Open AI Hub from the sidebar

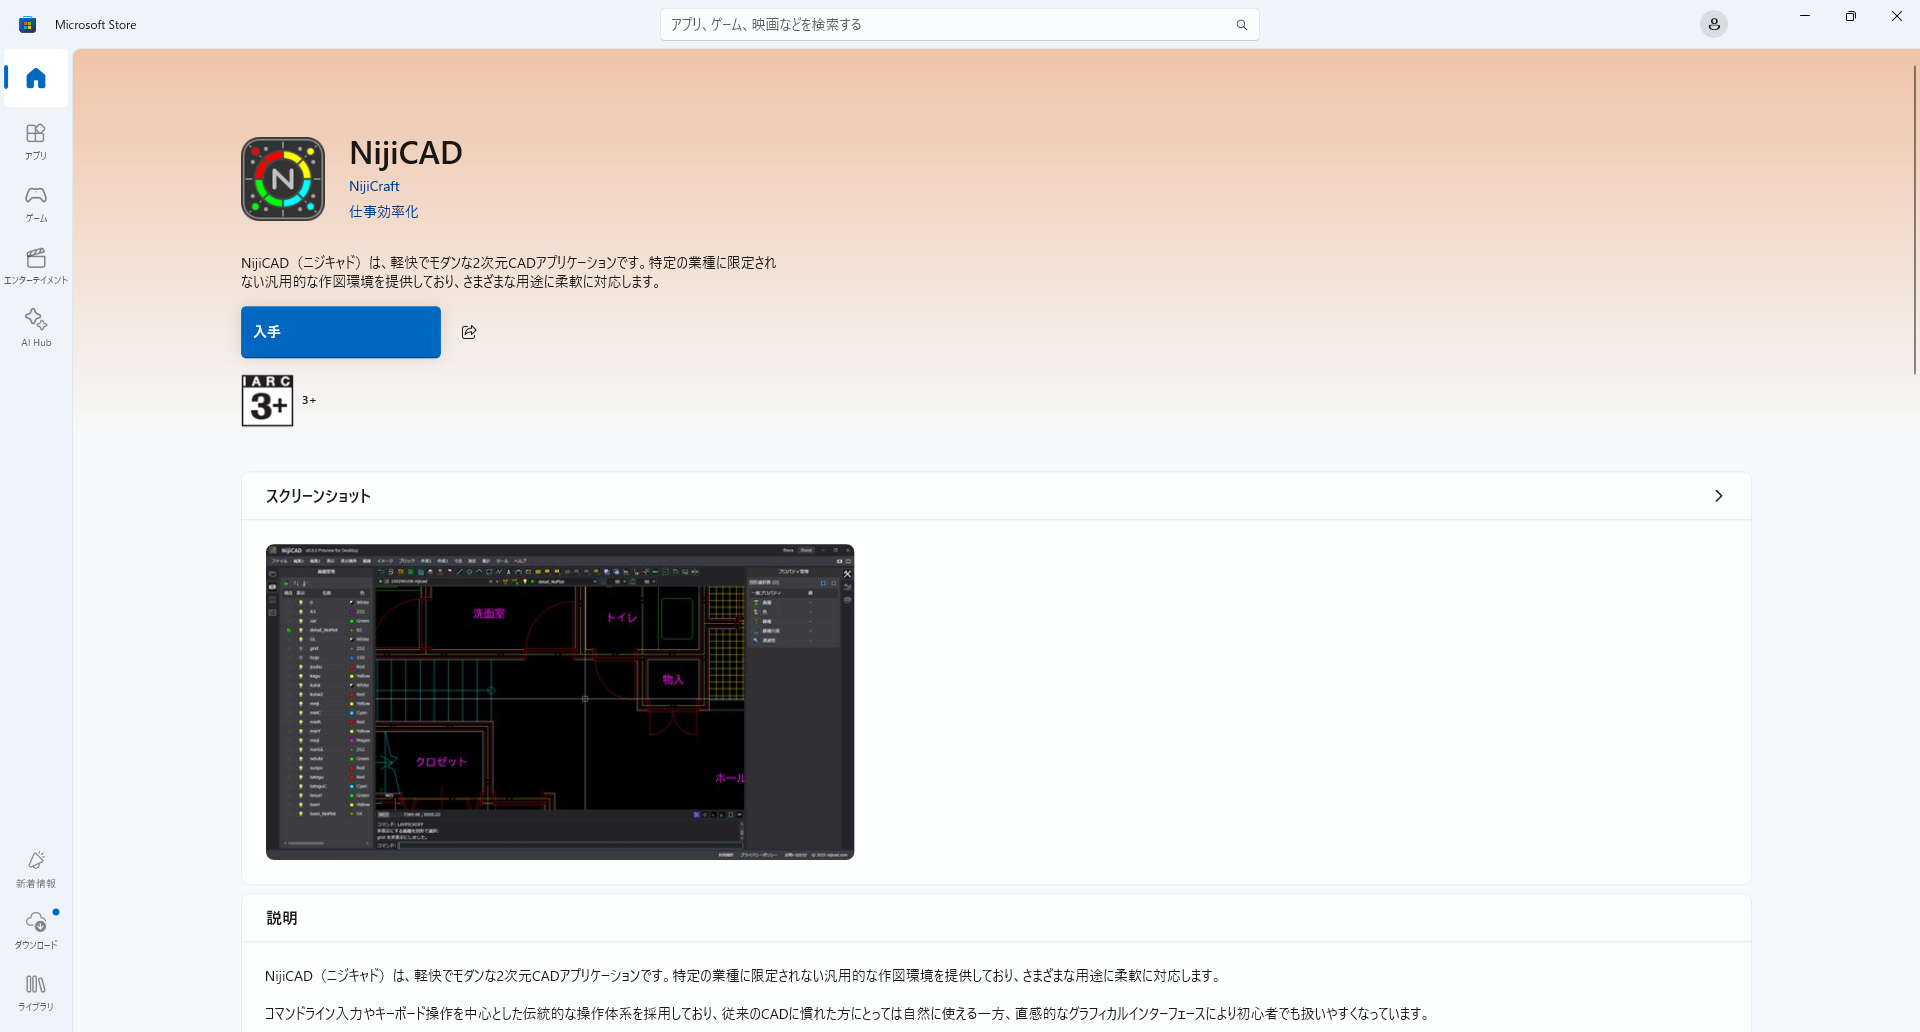pos(36,327)
